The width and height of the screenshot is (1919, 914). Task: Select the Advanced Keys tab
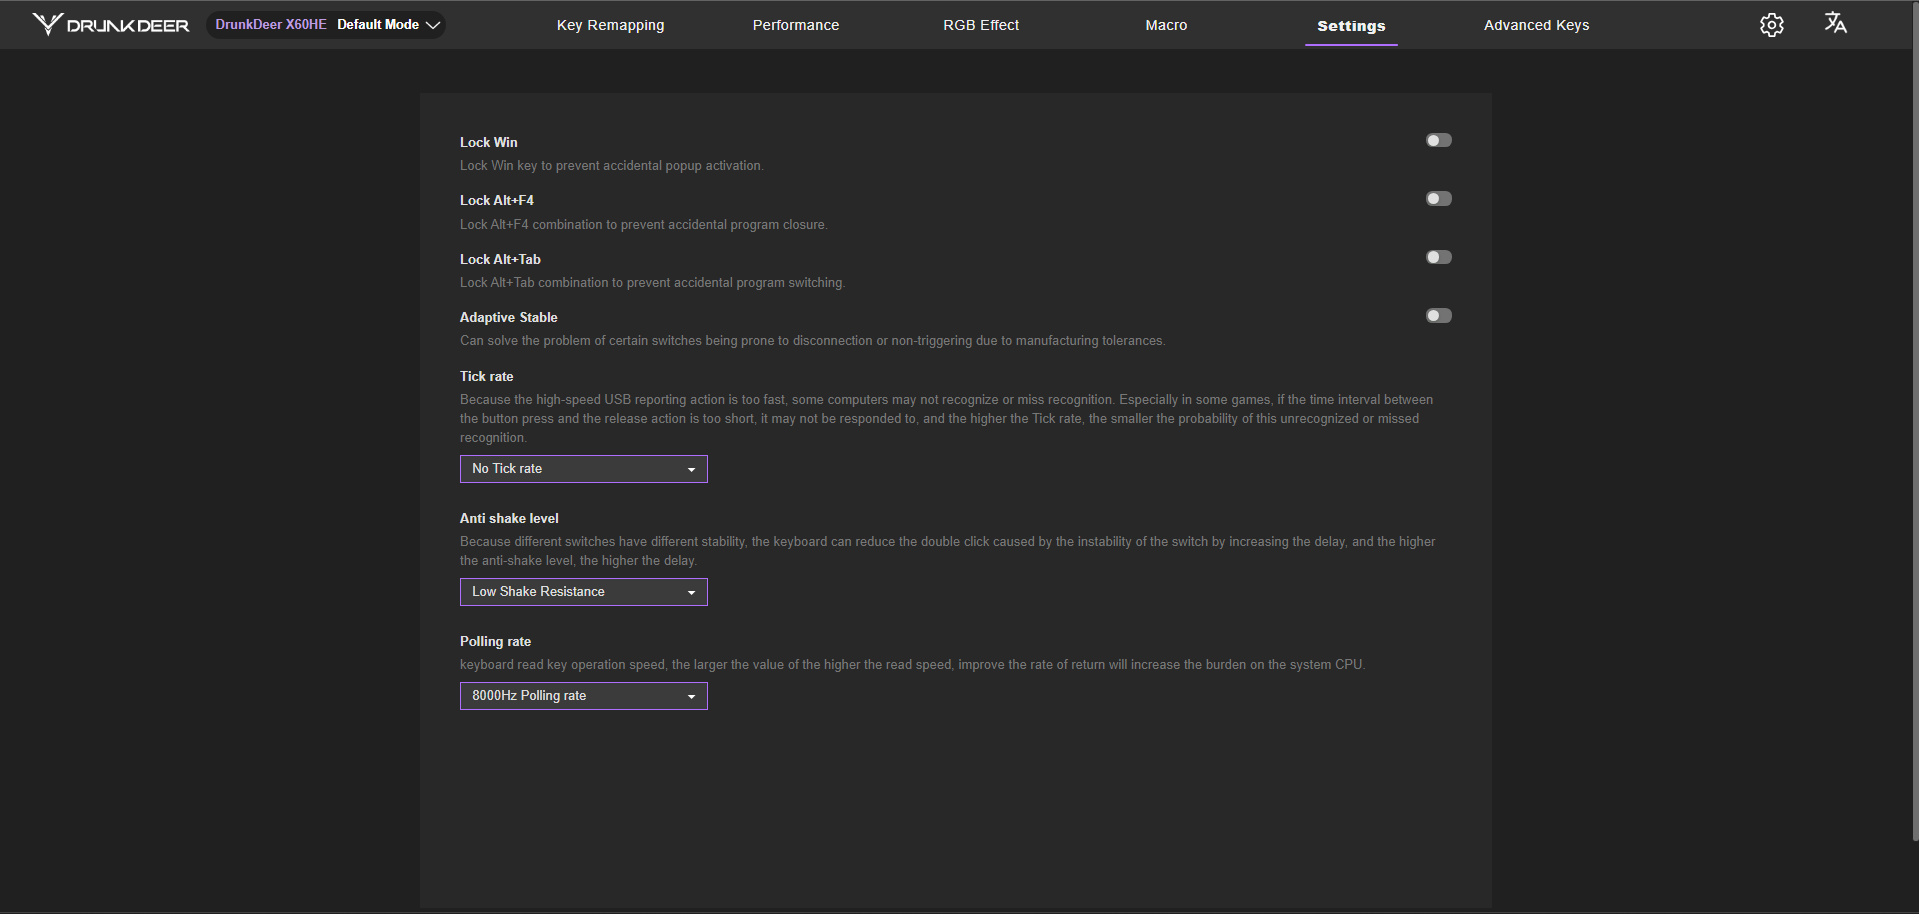click(x=1536, y=25)
